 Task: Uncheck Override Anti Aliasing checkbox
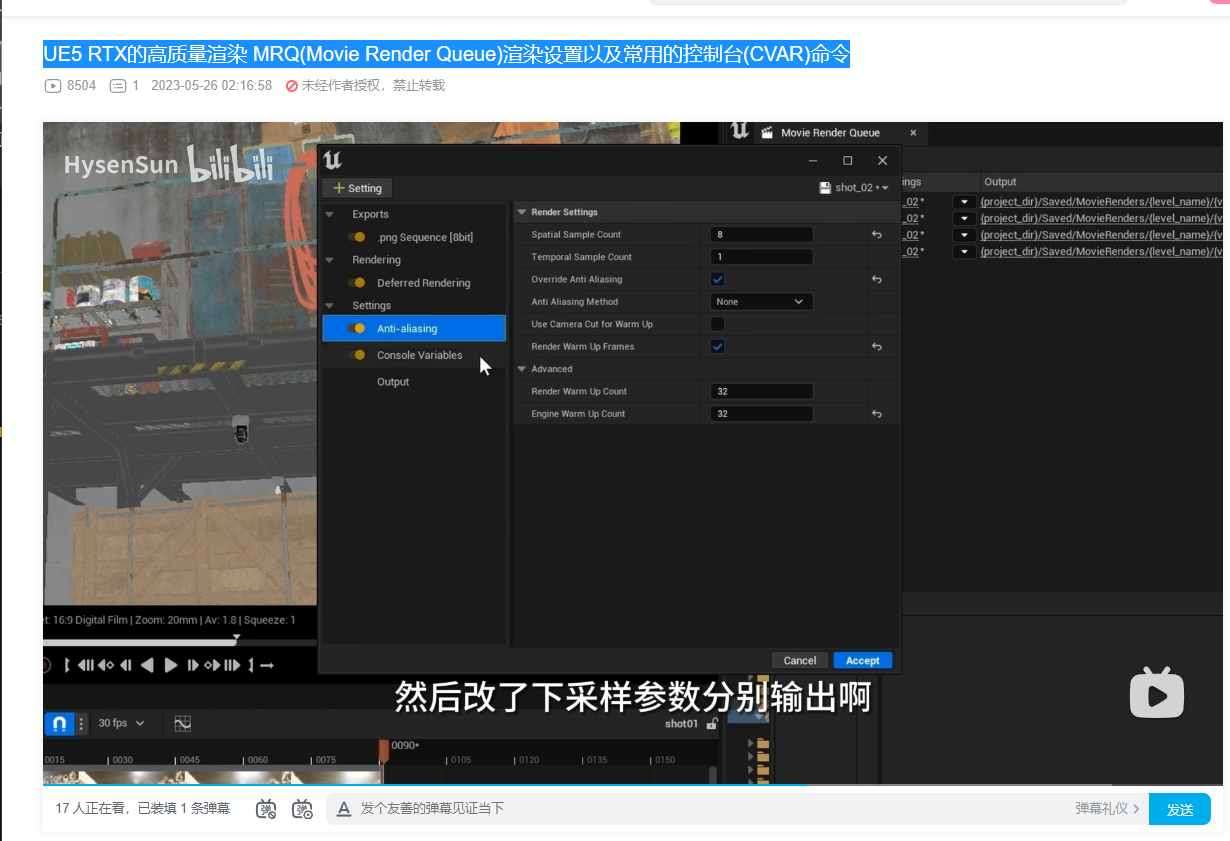pos(717,279)
